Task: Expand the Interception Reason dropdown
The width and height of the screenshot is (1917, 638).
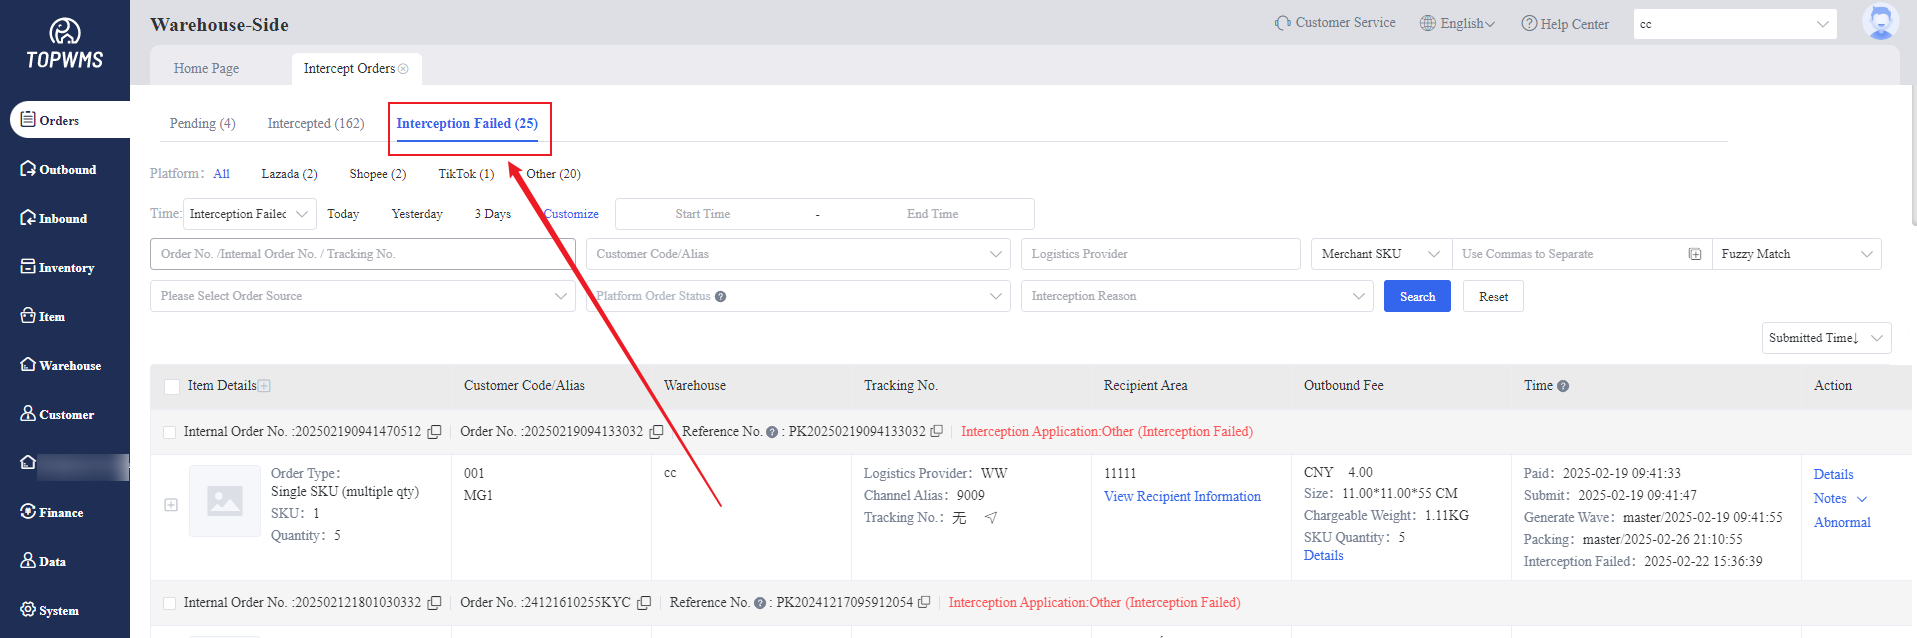Action: (1196, 296)
